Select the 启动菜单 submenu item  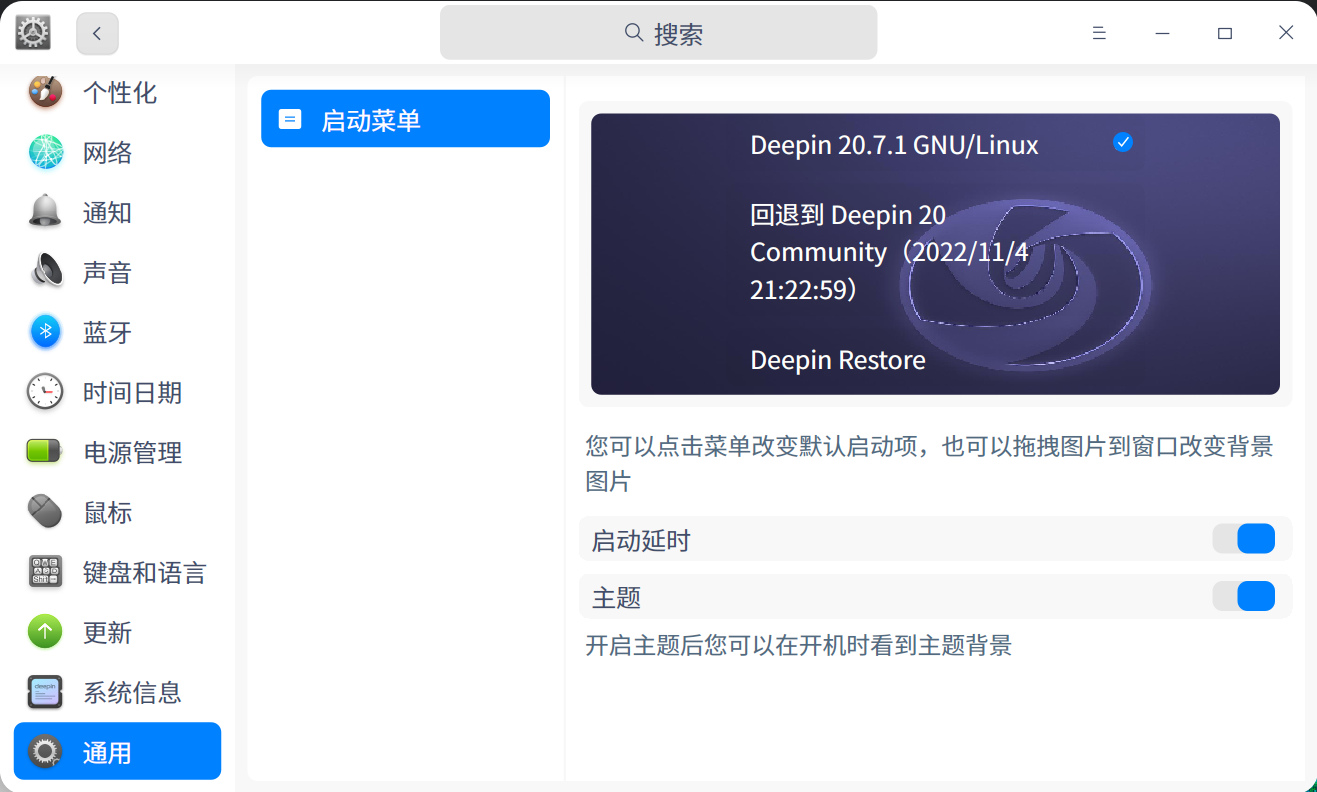(405, 119)
